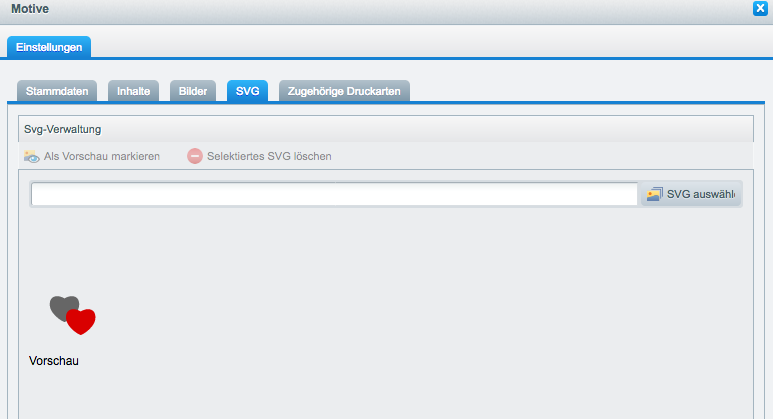
Task: Click the Vorschau caption under the hearts
Action: (x=54, y=361)
